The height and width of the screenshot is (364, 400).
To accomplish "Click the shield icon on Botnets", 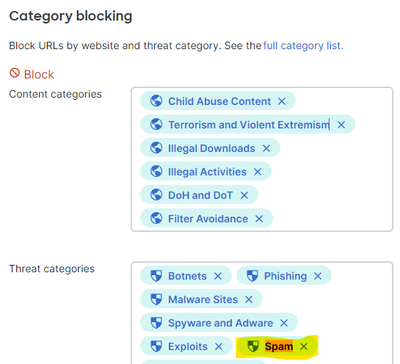I will pos(156,276).
